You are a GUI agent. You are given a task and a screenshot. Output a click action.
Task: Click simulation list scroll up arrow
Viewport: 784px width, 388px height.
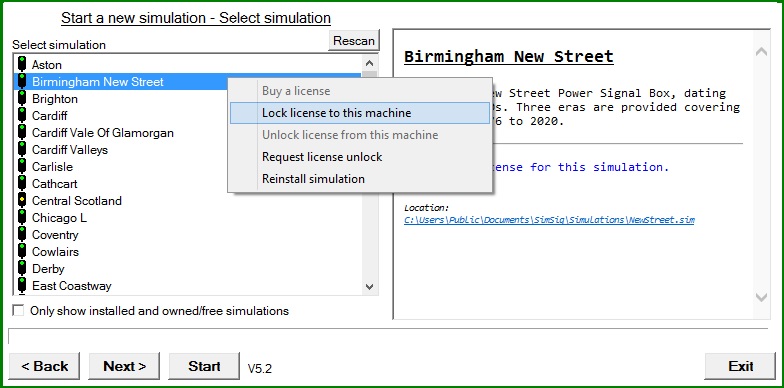(370, 63)
